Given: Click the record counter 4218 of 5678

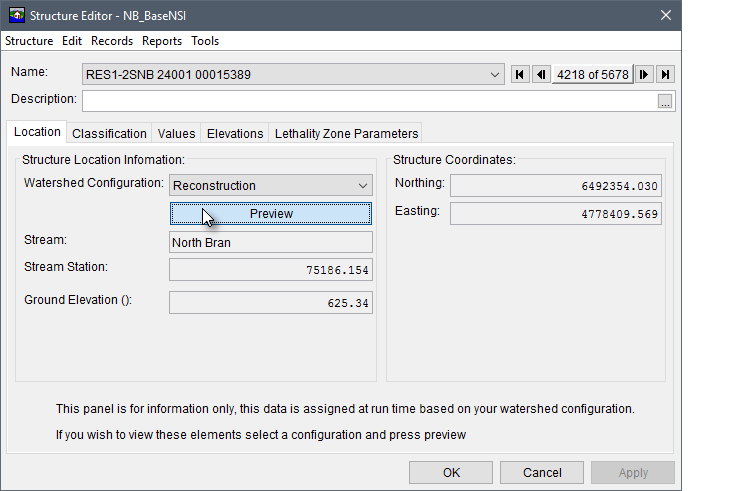Looking at the screenshot, I should (x=593, y=74).
